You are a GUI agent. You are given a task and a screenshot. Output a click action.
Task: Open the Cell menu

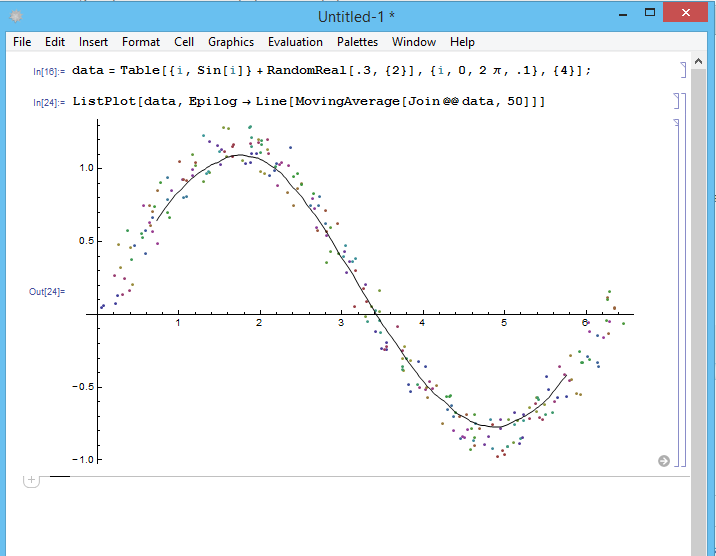184,42
